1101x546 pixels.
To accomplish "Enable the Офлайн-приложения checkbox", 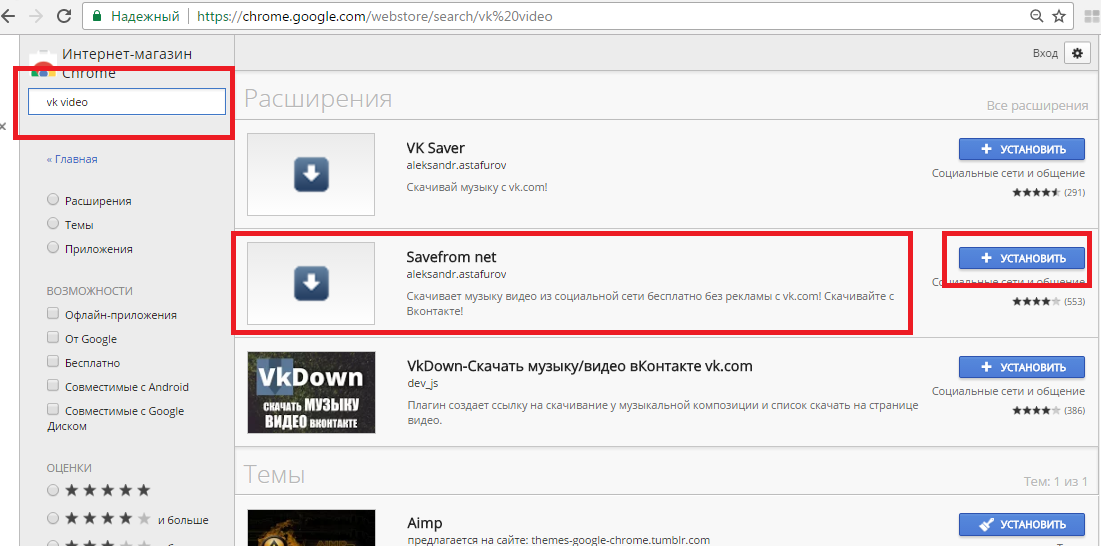I will click(53, 313).
